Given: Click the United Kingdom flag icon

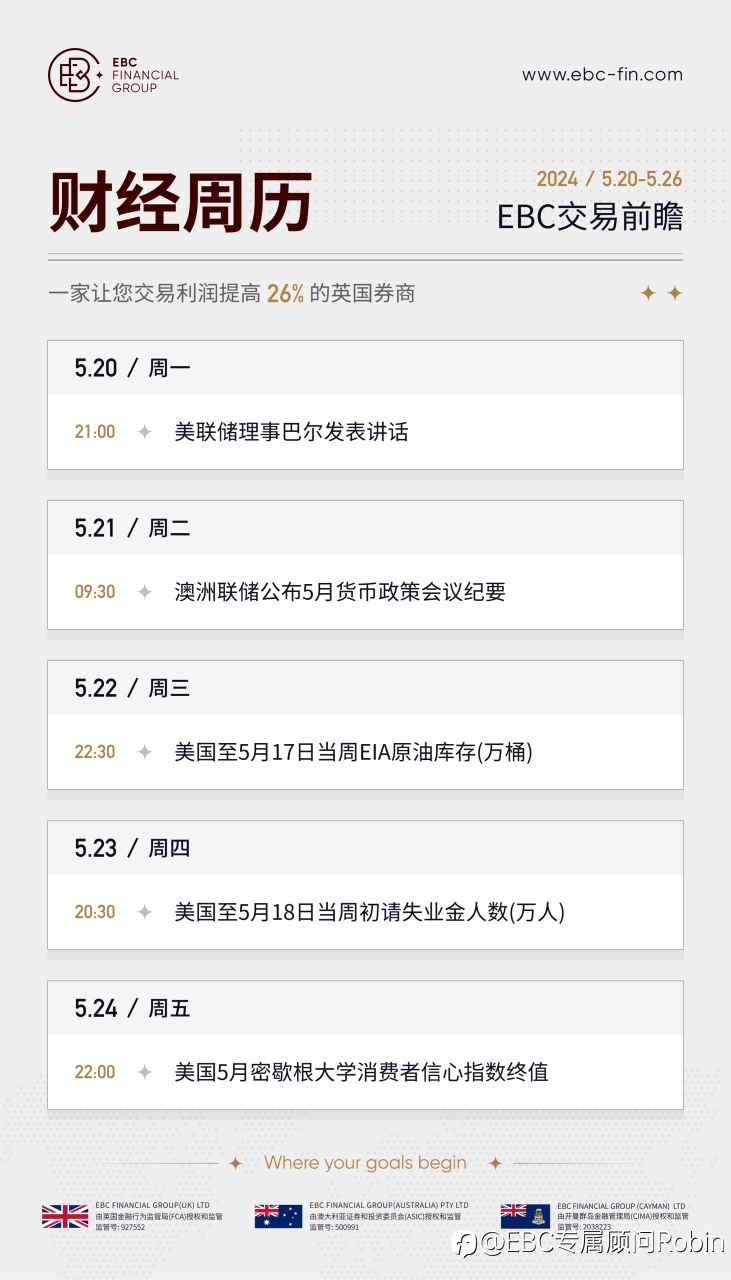Looking at the screenshot, I should click(x=65, y=1216).
